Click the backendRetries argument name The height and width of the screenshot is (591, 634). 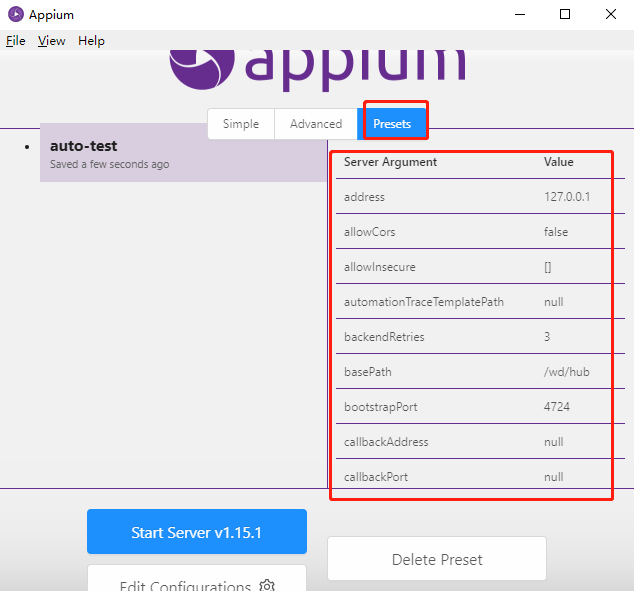point(384,337)
